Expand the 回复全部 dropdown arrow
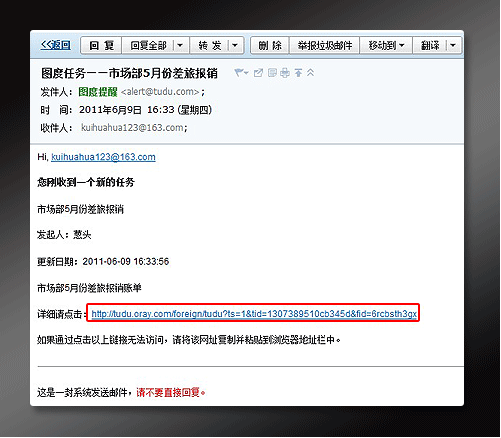 pos(180,45)
